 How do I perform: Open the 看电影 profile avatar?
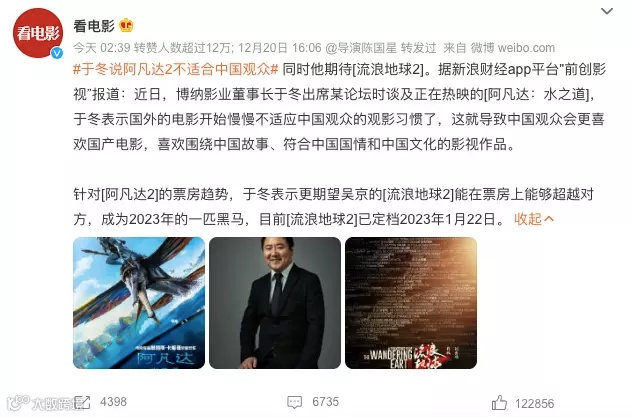pyautogui.click(x=38, y=33)
